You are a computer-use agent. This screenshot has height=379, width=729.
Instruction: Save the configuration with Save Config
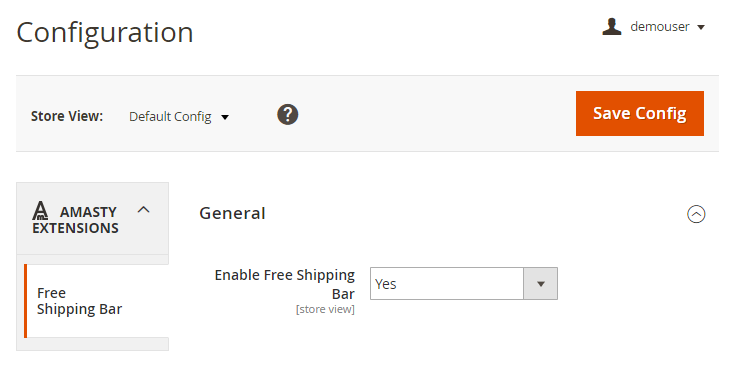(x=640, y=113)
